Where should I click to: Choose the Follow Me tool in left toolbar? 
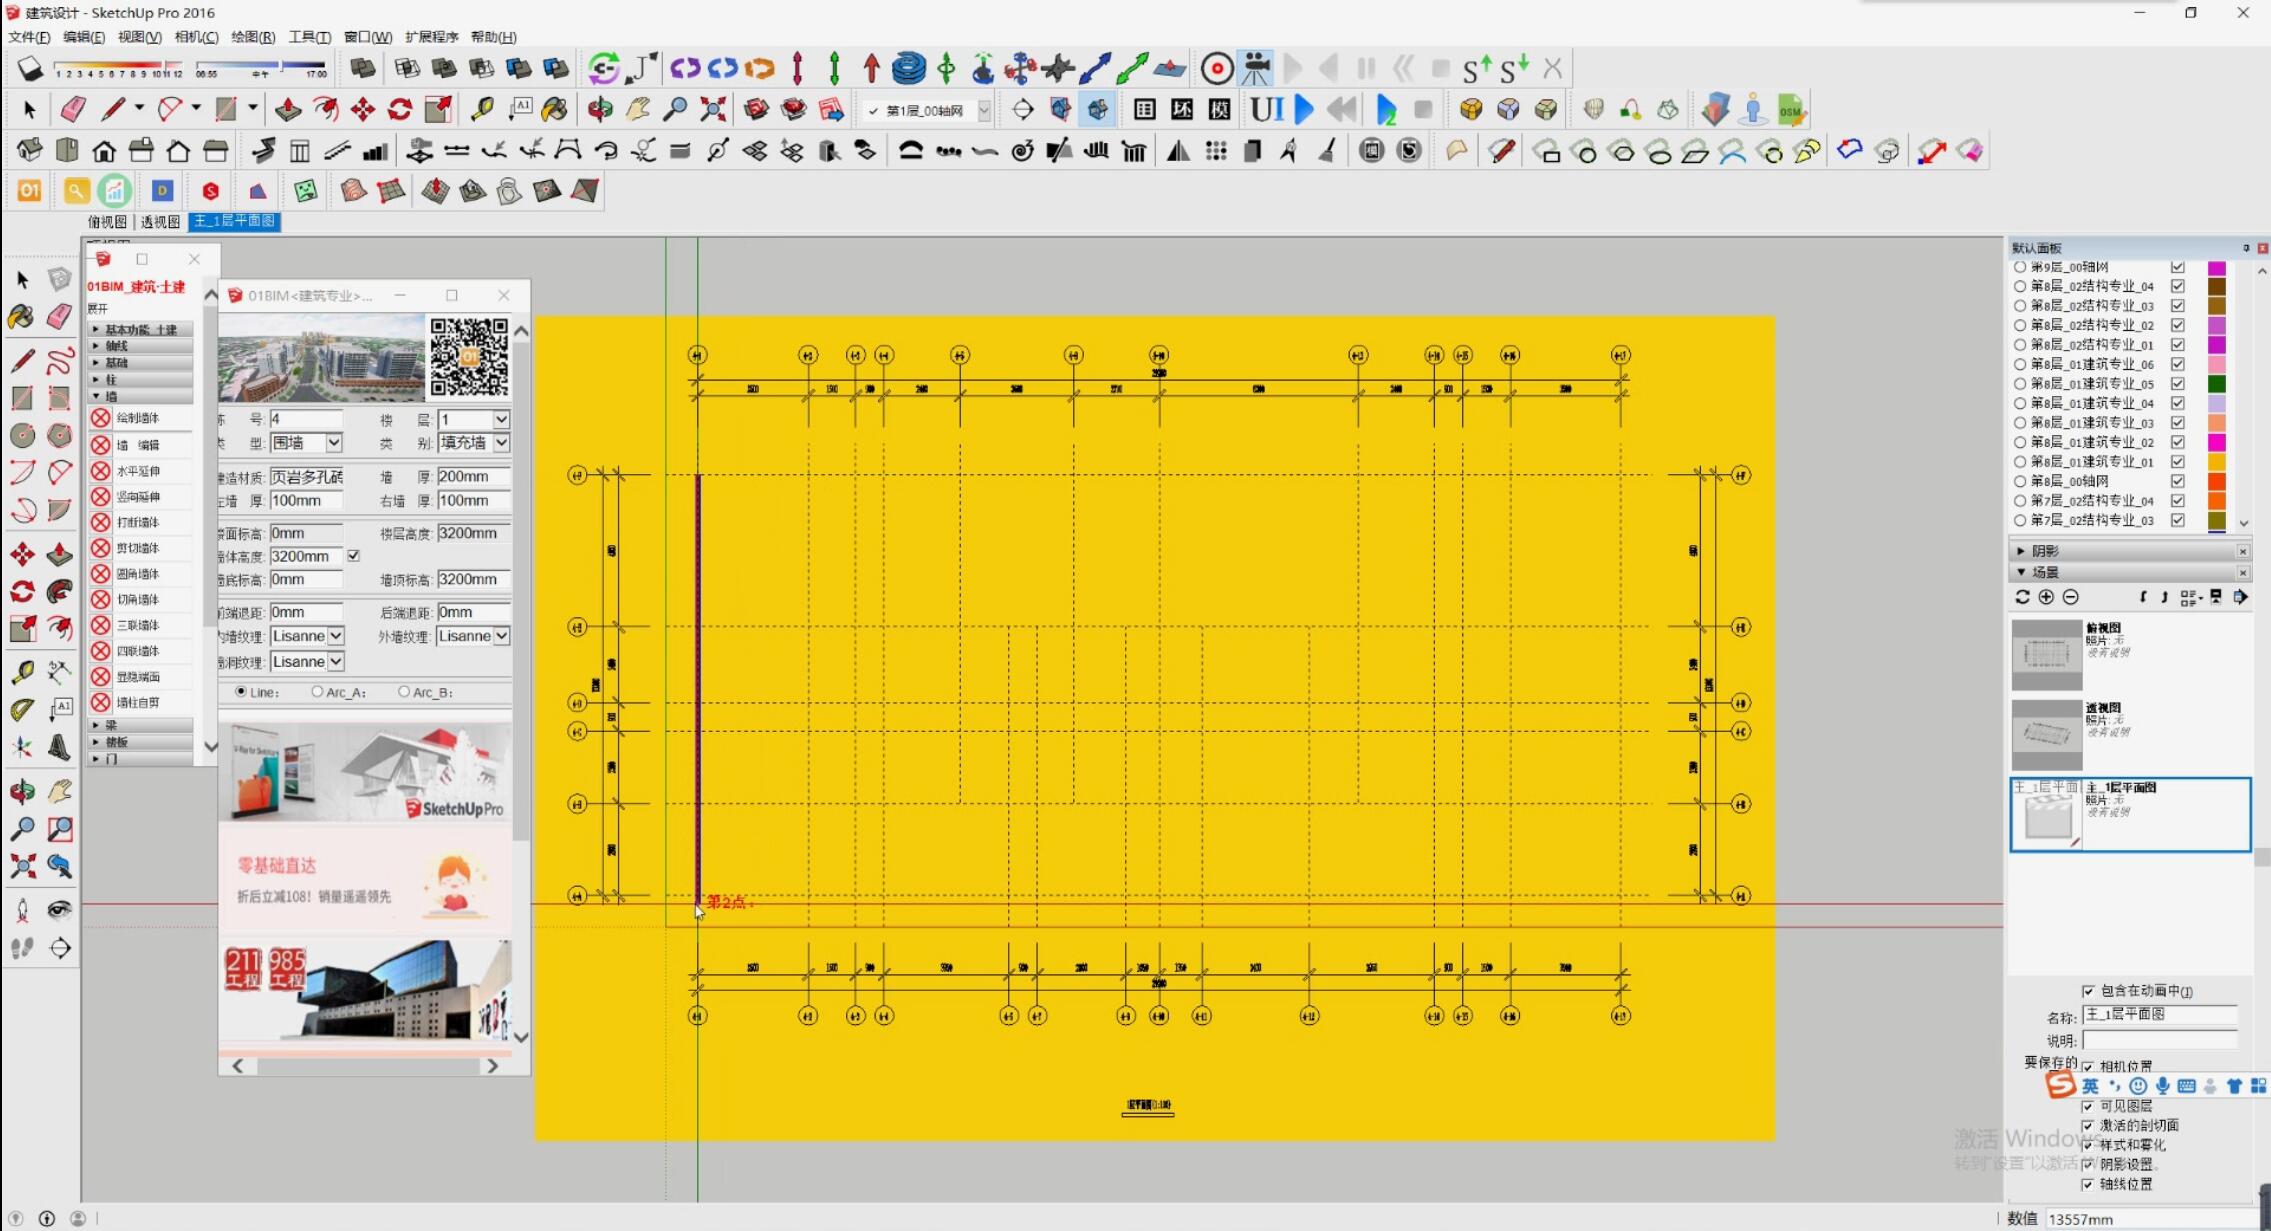click(60, 591)
